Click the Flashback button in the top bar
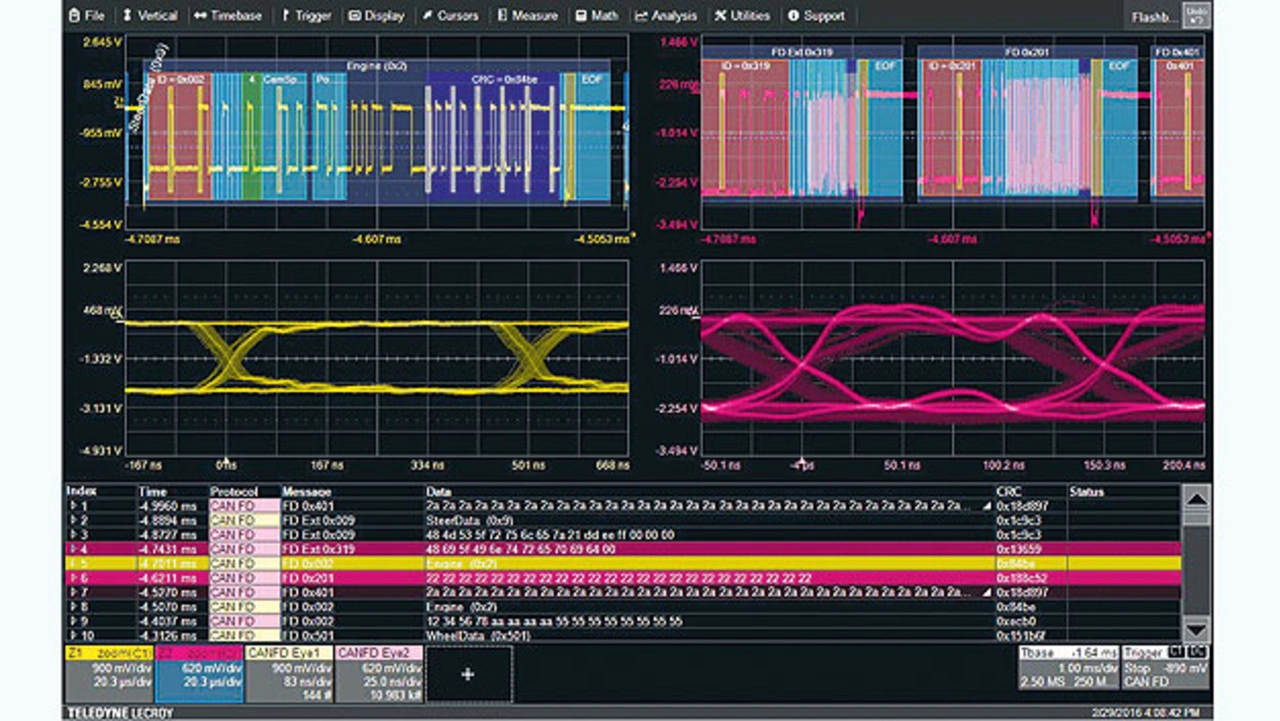The image size is (1280, 721). tap(1152, 17)
